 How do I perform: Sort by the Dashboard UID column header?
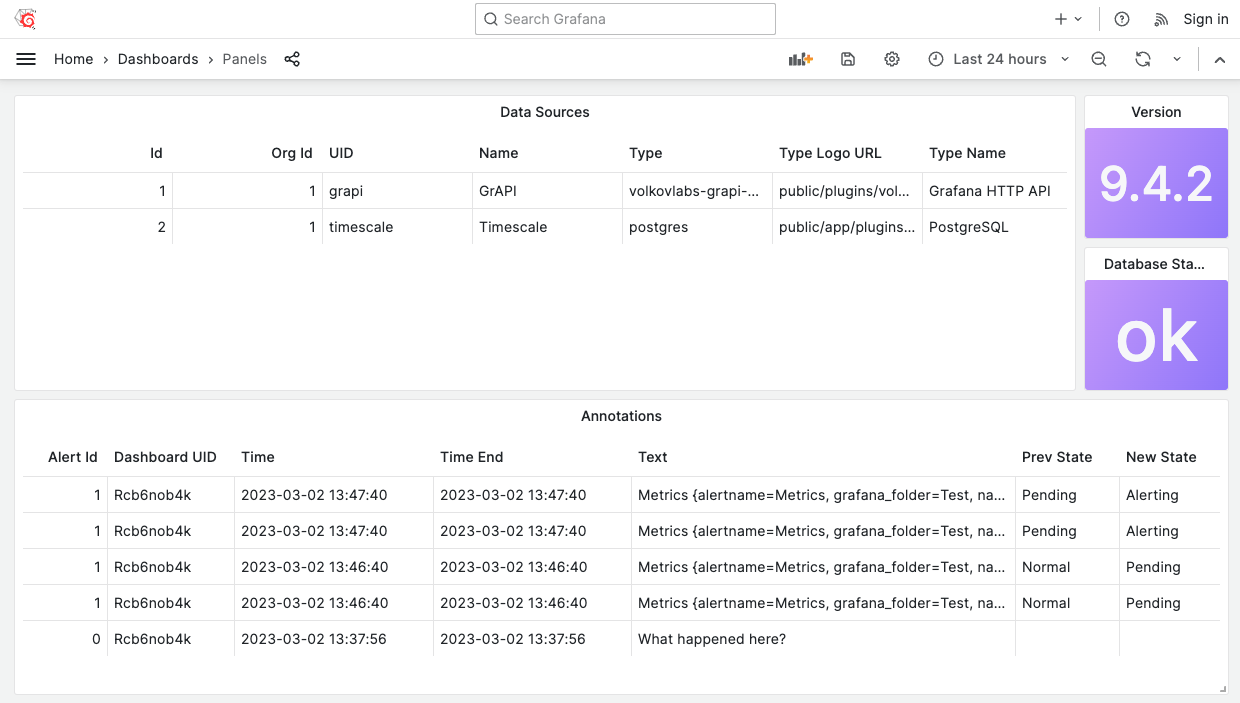coord(165,457)
